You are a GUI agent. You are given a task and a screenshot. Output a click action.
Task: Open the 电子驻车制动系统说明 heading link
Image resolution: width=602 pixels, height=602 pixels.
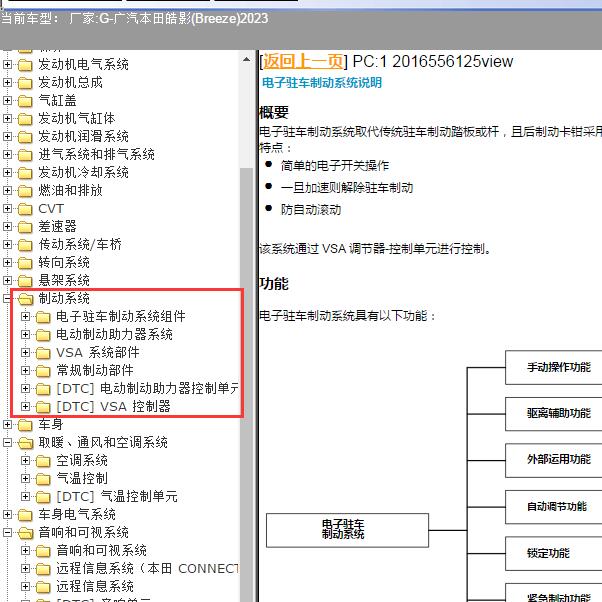[322, 83]
